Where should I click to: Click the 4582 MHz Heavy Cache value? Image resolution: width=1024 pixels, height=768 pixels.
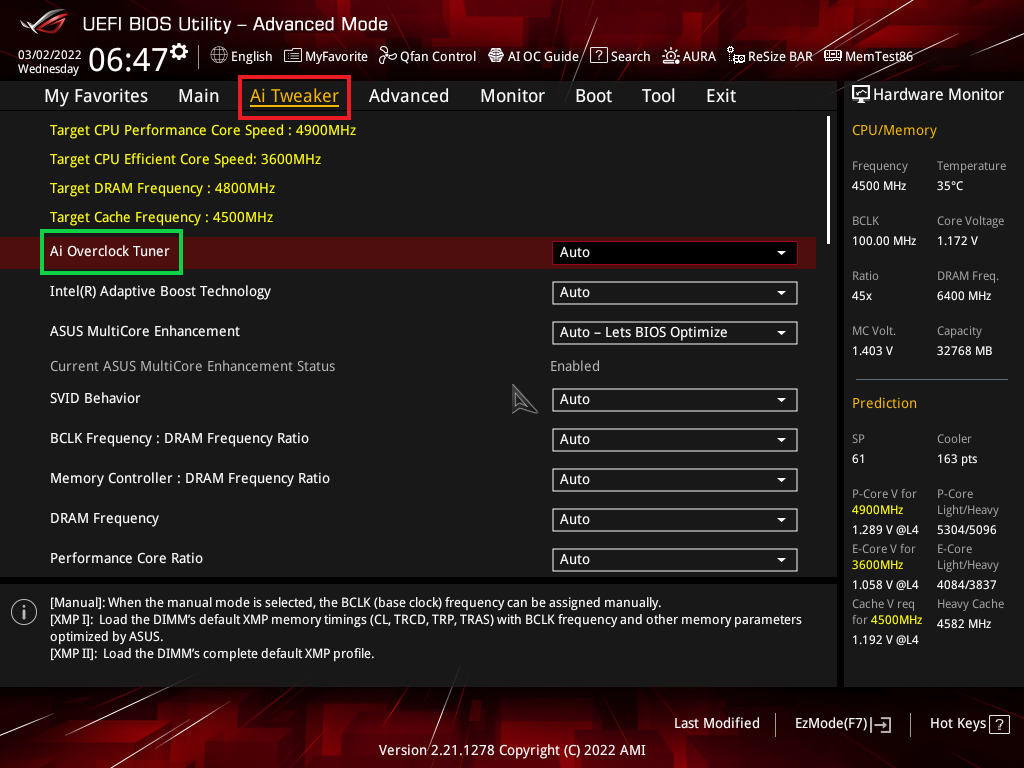pyautogui.click(x=964, y=624)
